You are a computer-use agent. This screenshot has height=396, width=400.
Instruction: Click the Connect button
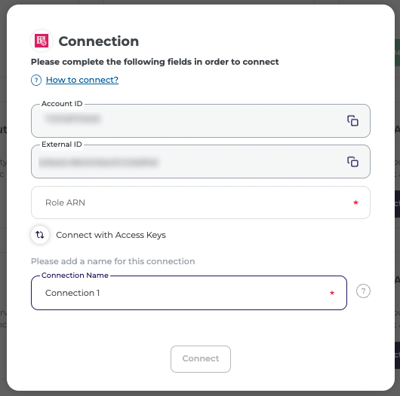tap(201, 359)
